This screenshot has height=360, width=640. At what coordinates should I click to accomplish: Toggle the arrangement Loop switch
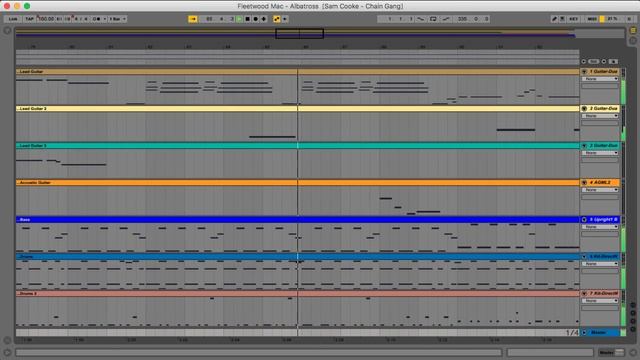pos(433,19)
